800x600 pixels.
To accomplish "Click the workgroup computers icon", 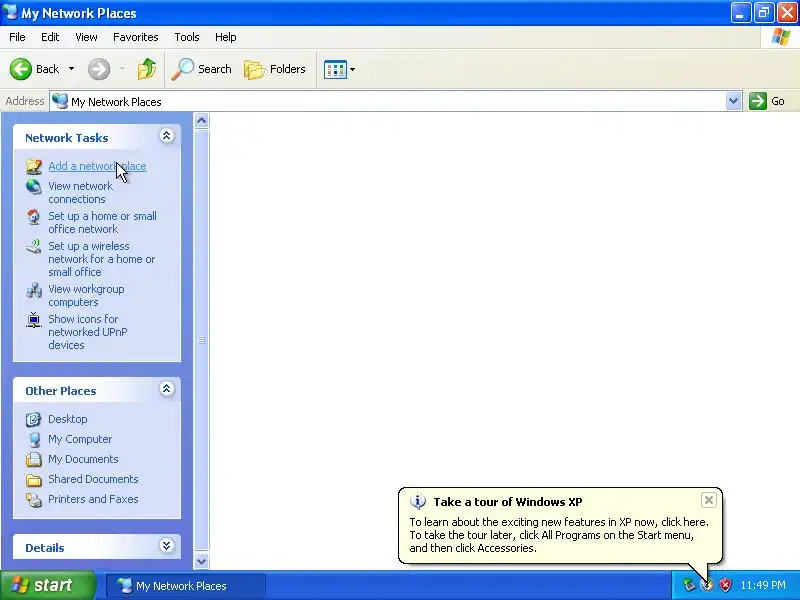I will 34,290.
